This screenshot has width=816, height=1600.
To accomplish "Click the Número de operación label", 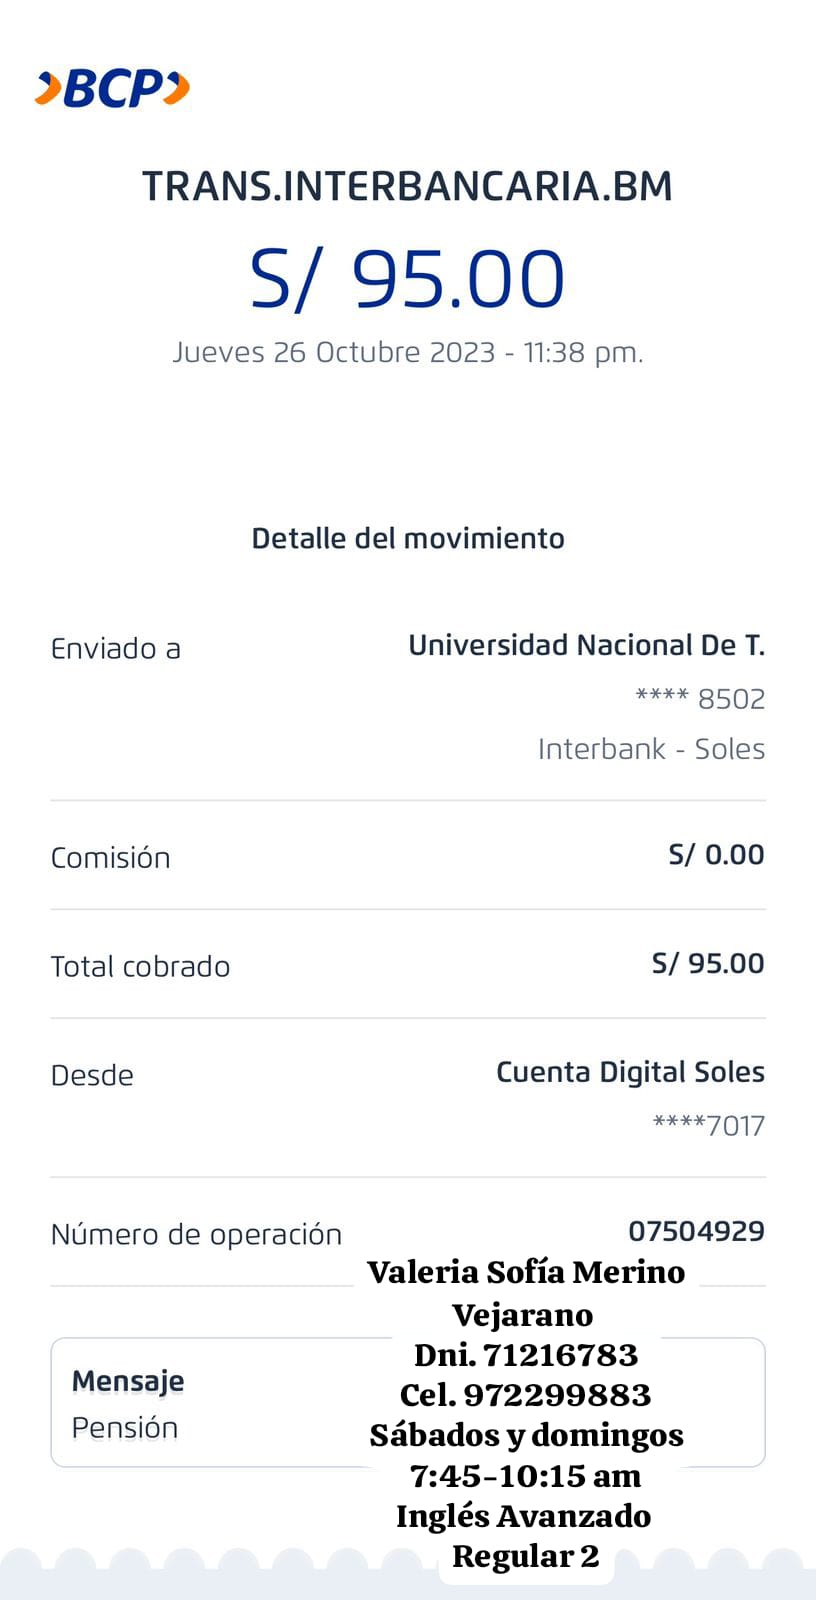I will [x=196, y=1235].
